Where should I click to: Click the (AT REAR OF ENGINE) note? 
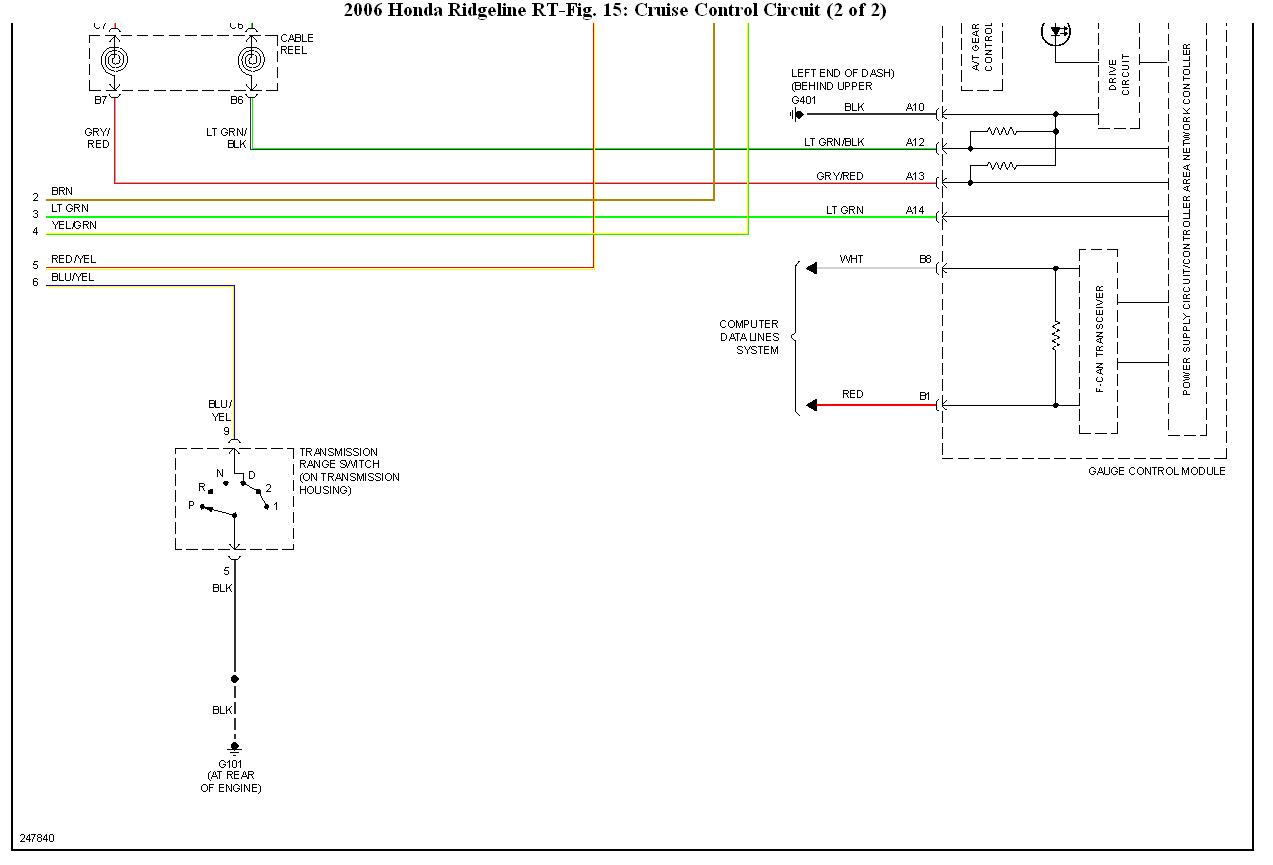click(231, 782)
